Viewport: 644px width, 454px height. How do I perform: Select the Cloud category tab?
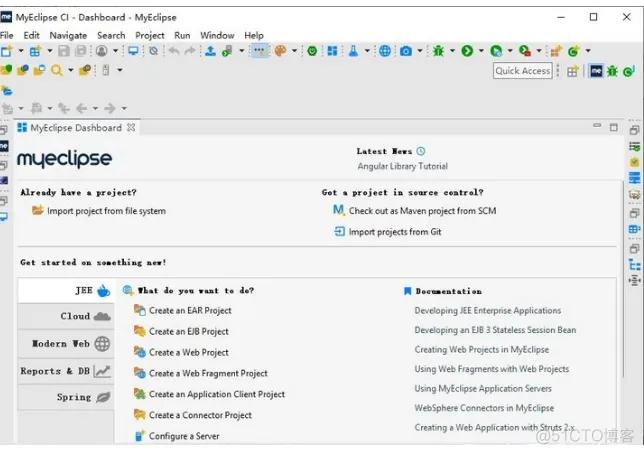[66, 316]
